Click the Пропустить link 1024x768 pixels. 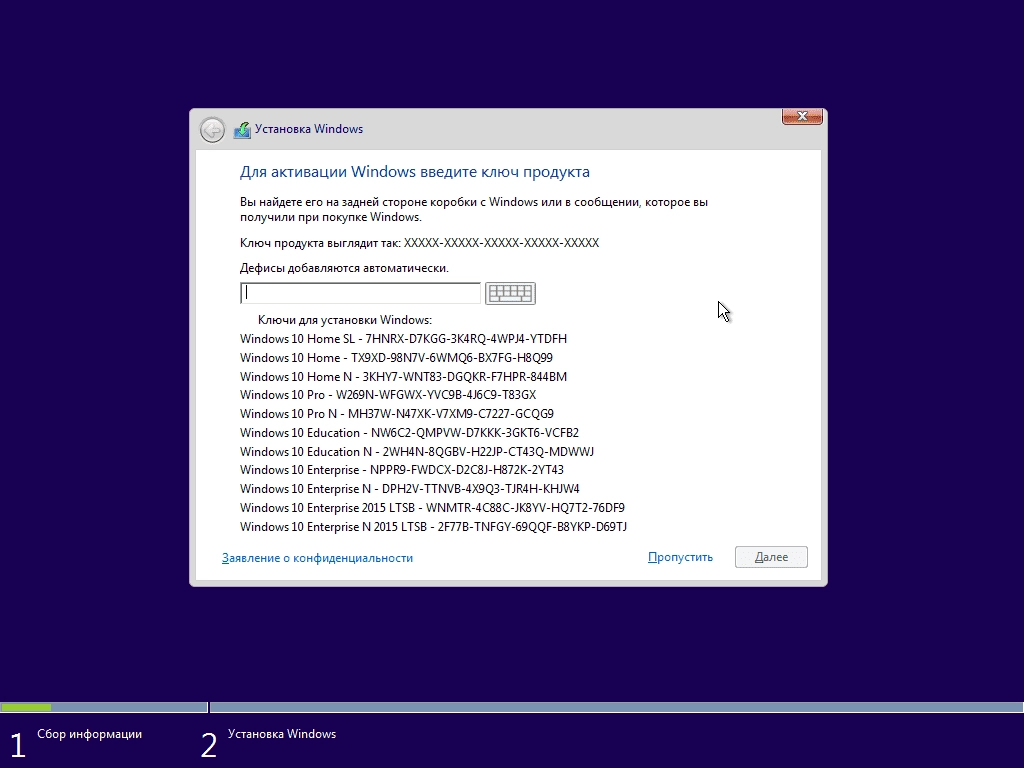click(x=680, y=557)
